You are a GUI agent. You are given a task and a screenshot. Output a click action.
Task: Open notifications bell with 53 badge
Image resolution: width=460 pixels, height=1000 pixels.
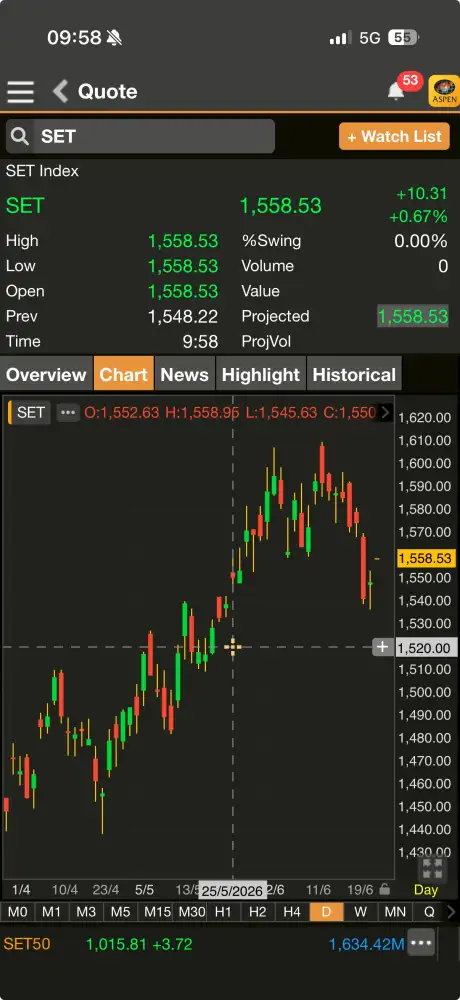[x=396, y=91]
